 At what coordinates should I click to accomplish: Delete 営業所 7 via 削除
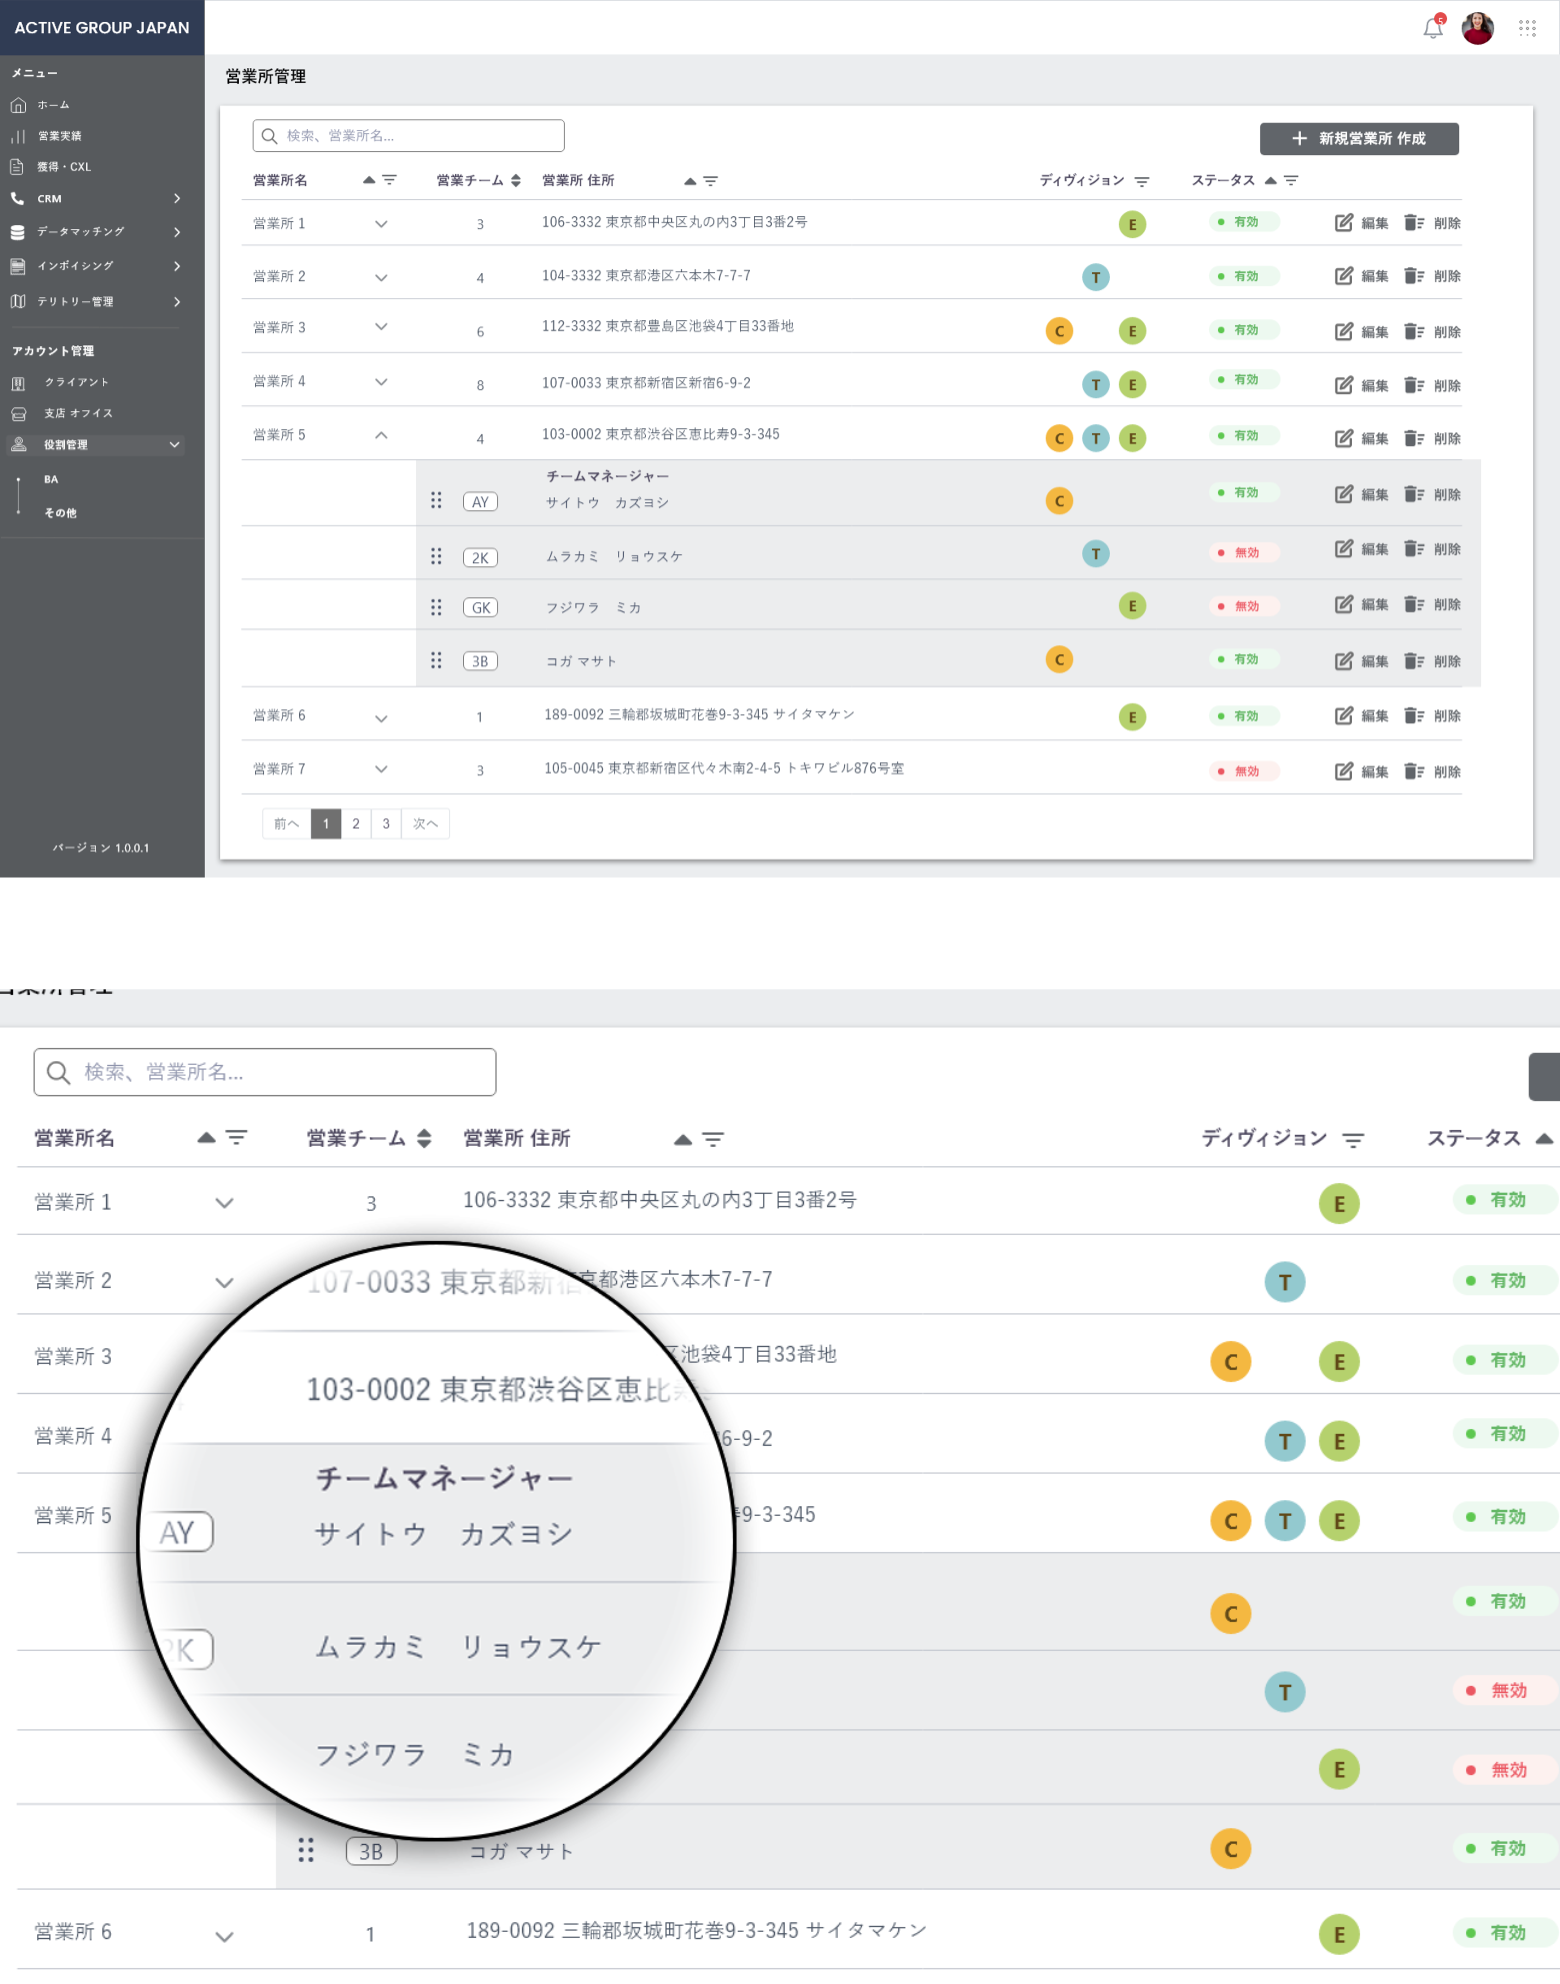tap(1432, 772)
